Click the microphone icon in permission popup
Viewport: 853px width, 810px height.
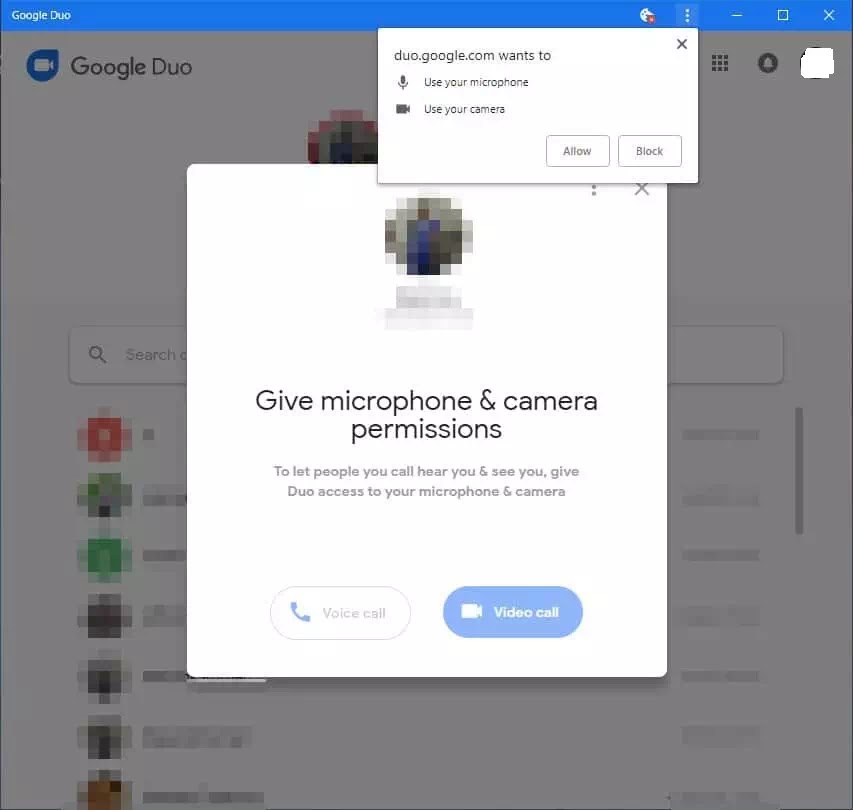click(403, 83)
